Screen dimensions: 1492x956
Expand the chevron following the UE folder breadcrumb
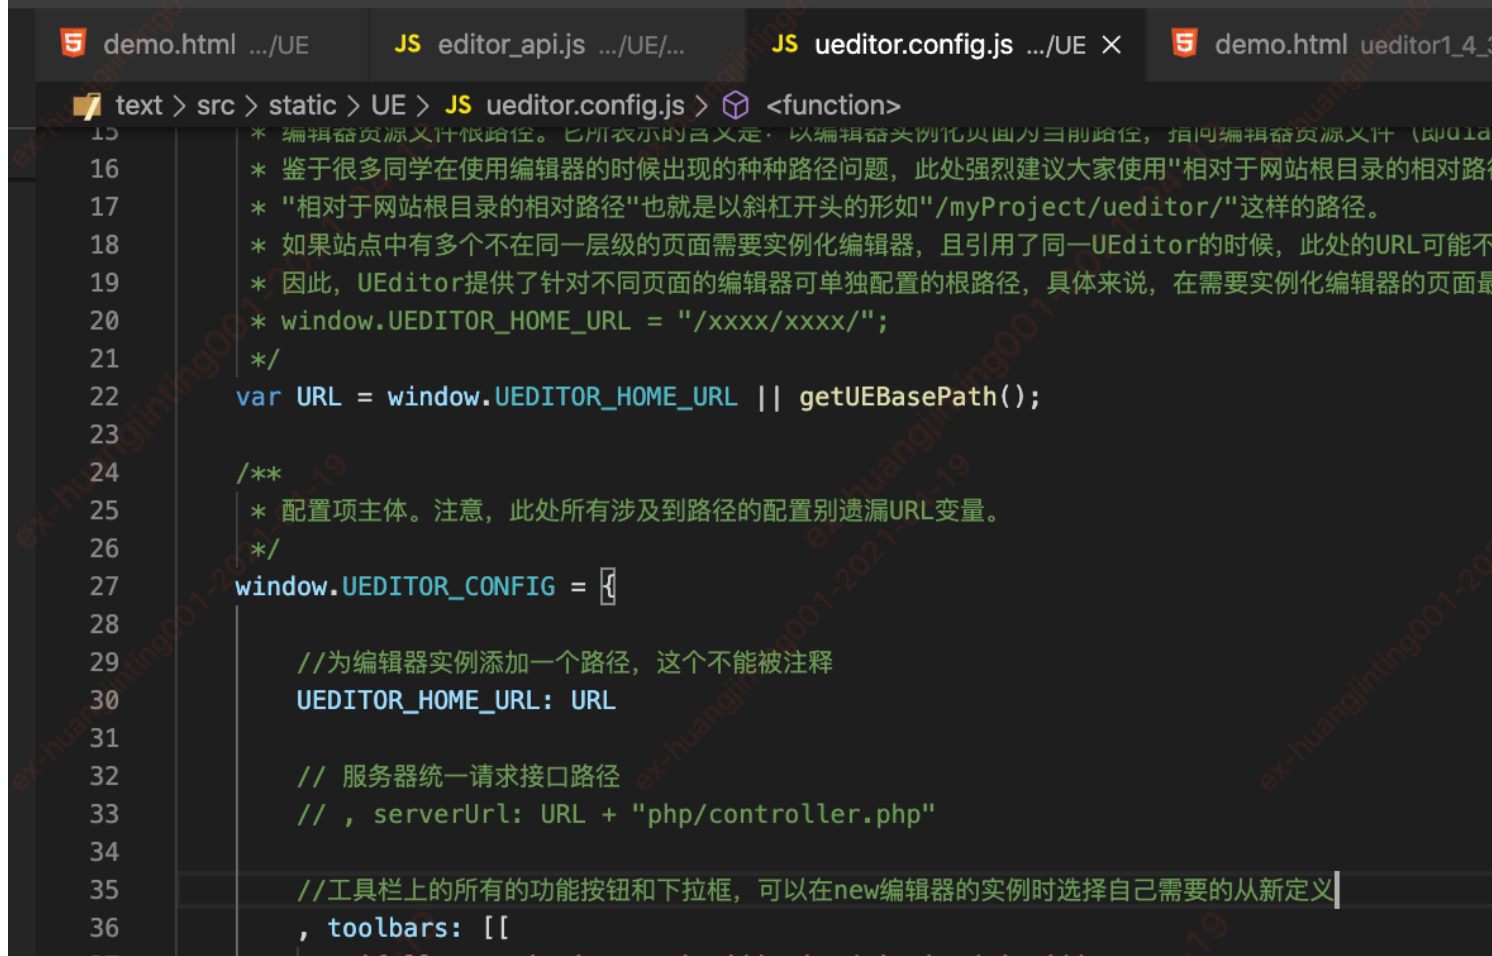424,105
